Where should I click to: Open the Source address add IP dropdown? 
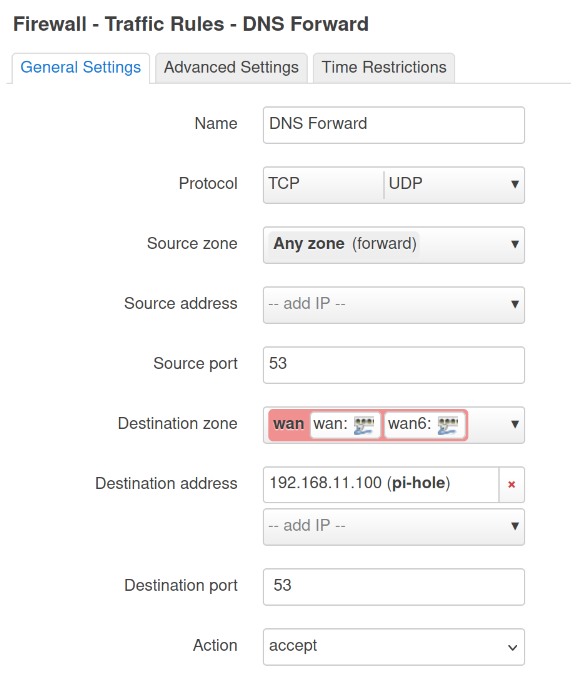(394, 305)
